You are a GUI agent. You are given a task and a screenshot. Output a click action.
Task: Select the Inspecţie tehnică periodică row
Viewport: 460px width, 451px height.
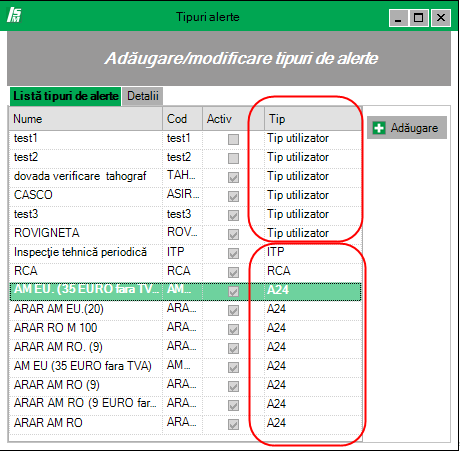185,253
